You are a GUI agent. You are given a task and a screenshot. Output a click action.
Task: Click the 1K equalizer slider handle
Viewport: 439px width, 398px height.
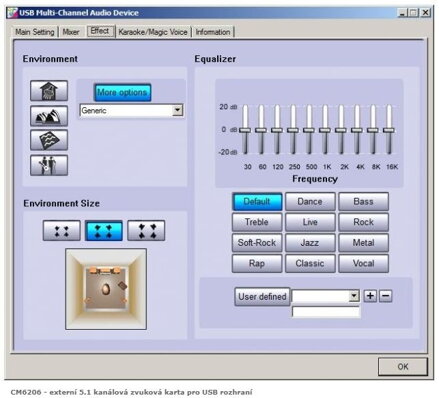(x=325, y=130)
